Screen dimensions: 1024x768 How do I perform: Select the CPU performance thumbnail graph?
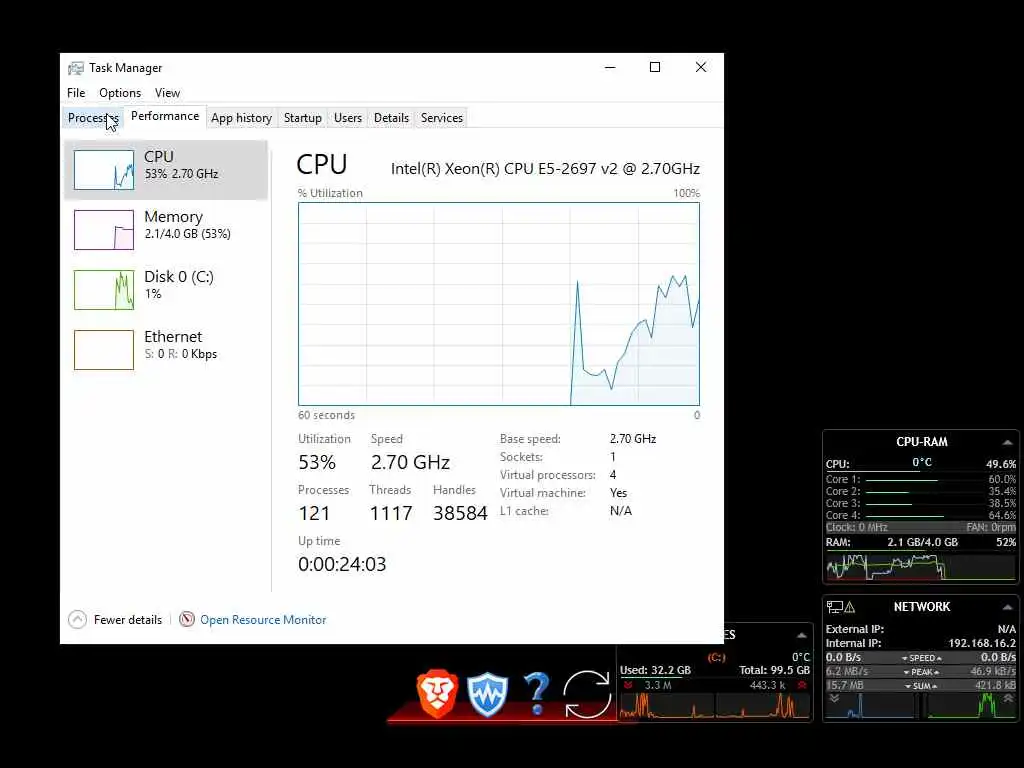104,170
